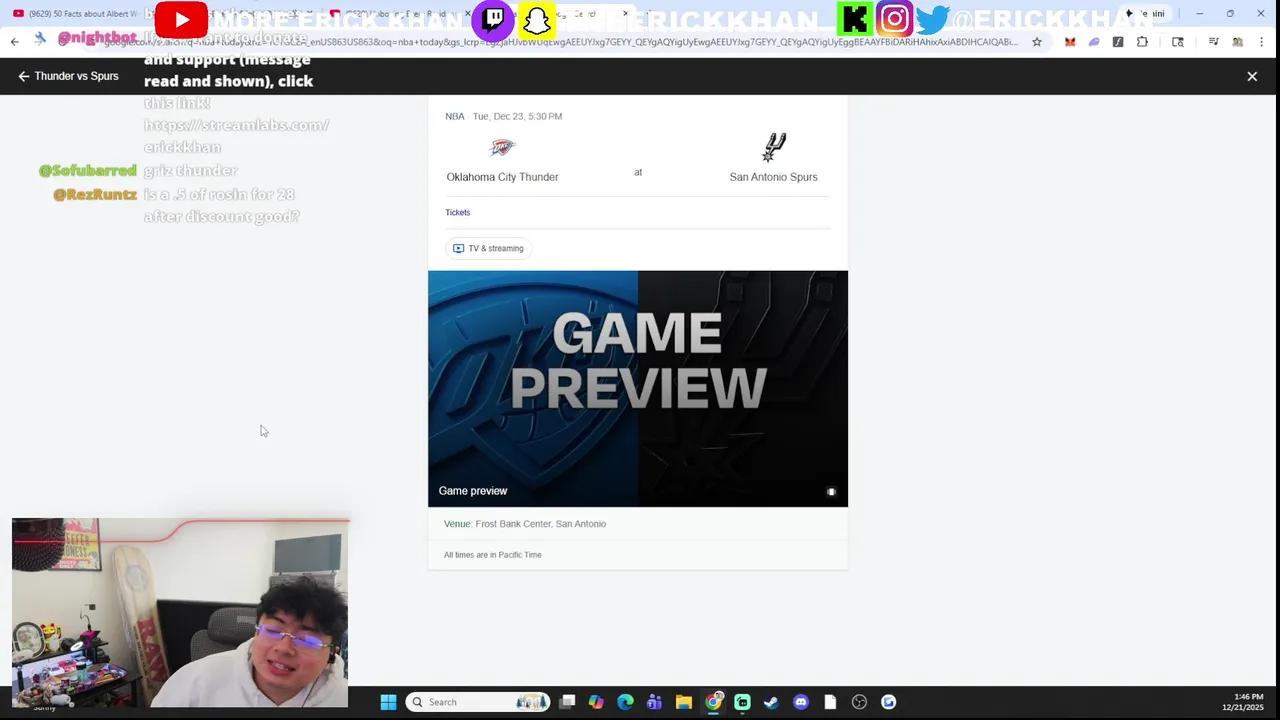
Task: Click the Chrome taskbar icon
Action: [x=713, y=702]
